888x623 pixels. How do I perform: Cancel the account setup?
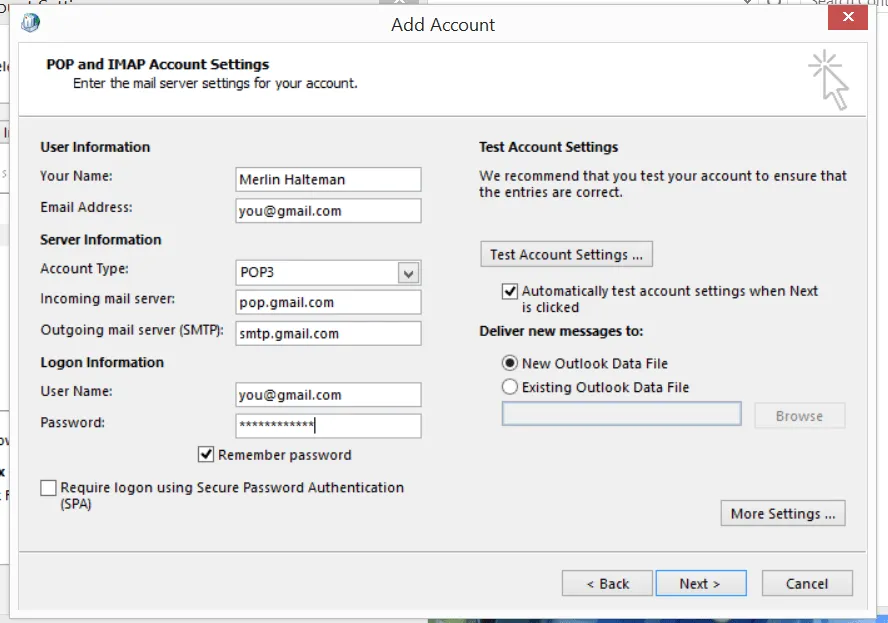[x=807, y=583]
